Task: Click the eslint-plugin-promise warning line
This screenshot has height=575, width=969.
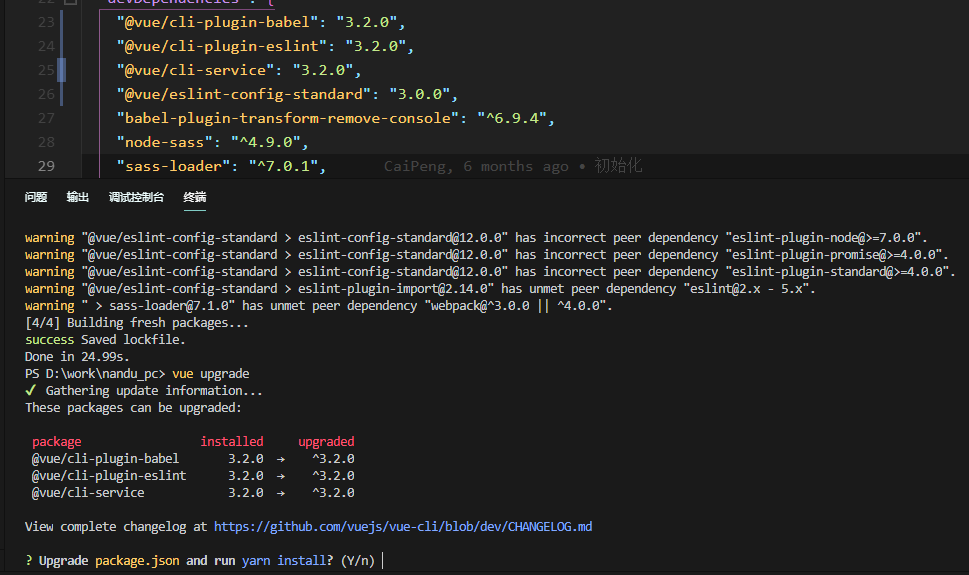Action: click(487, 255)
